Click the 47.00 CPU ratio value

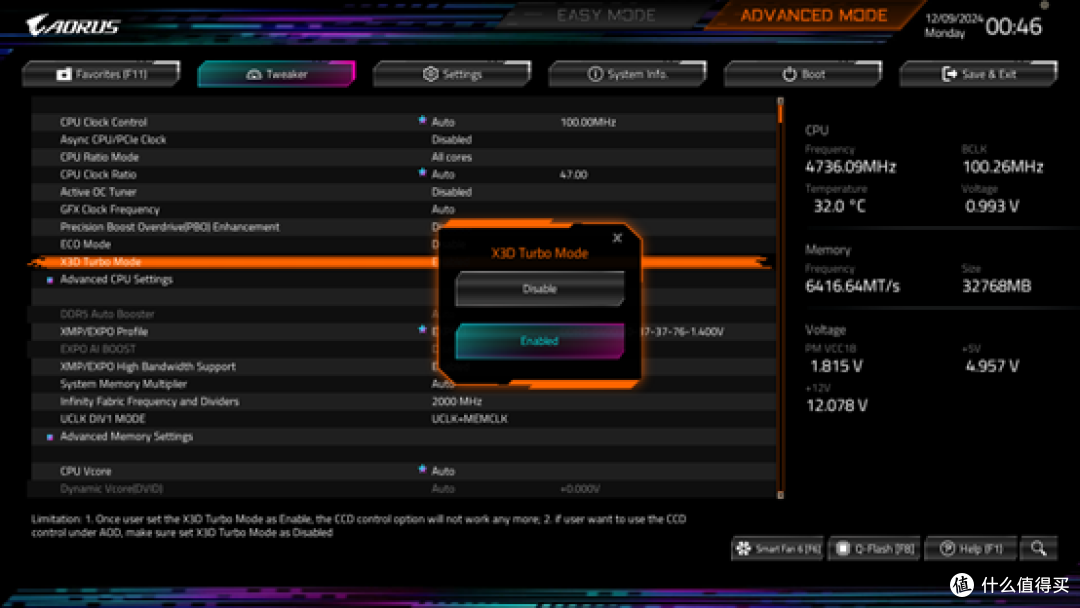coord(573,174)
